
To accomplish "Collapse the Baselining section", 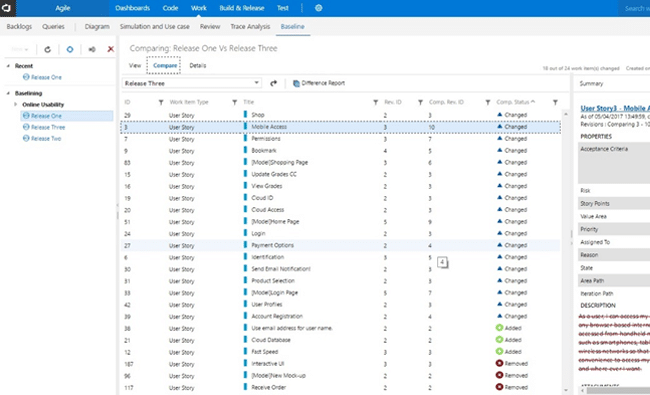I will pyautogui.click(x=8, y=93).
